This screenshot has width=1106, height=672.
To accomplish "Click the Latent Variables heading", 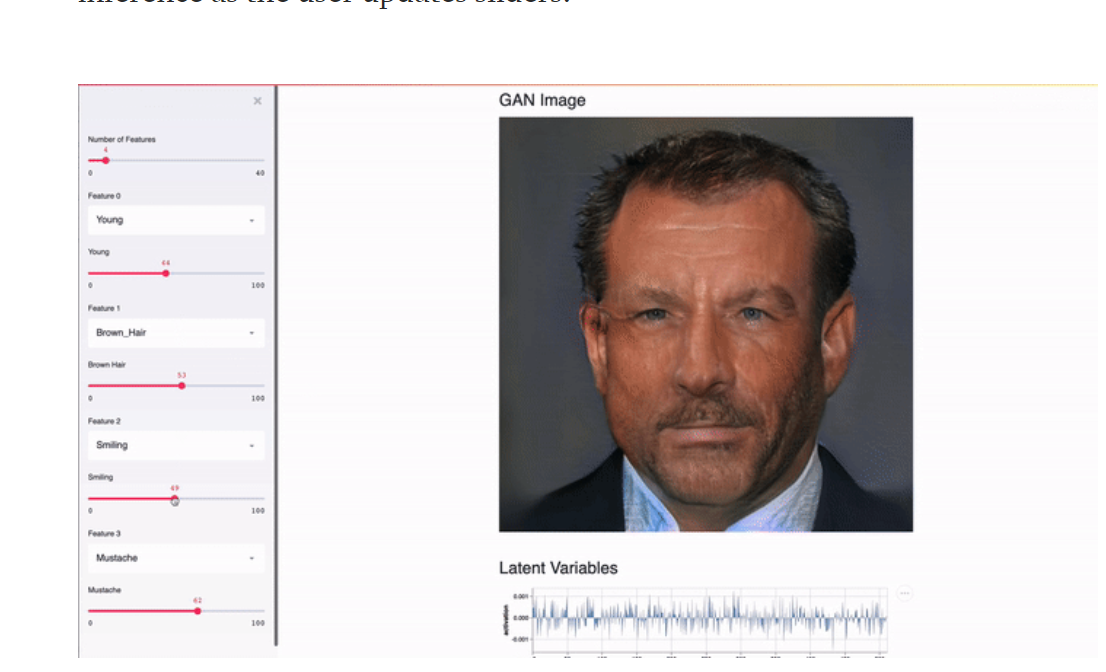I will click(x=558, y=568).
